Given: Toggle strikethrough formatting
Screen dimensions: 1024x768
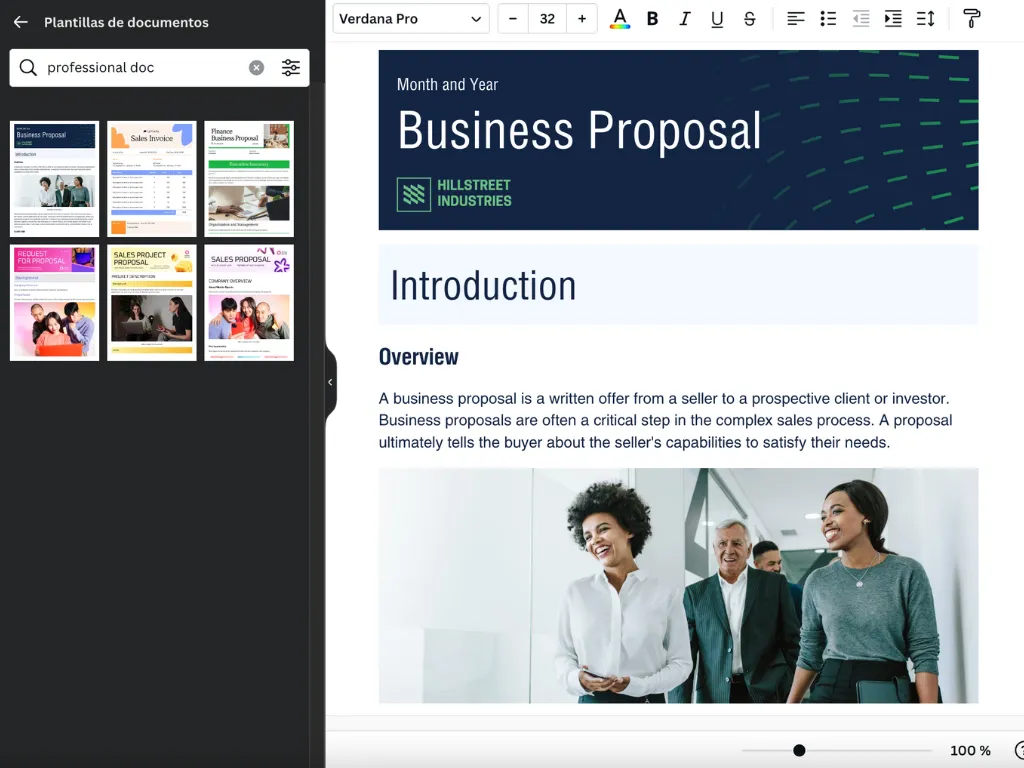Looking at the screenshot, I should click(750, 19).
